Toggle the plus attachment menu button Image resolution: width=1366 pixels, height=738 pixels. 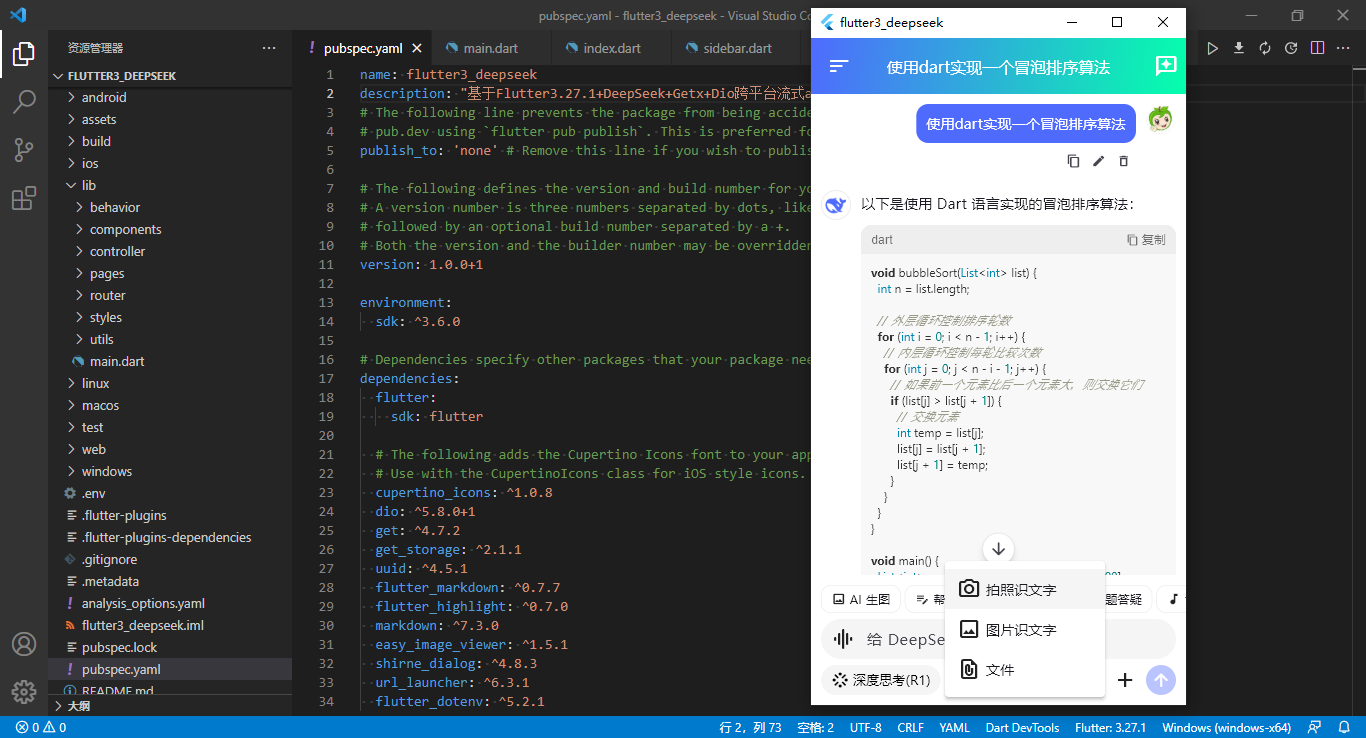coord(1125,680)
